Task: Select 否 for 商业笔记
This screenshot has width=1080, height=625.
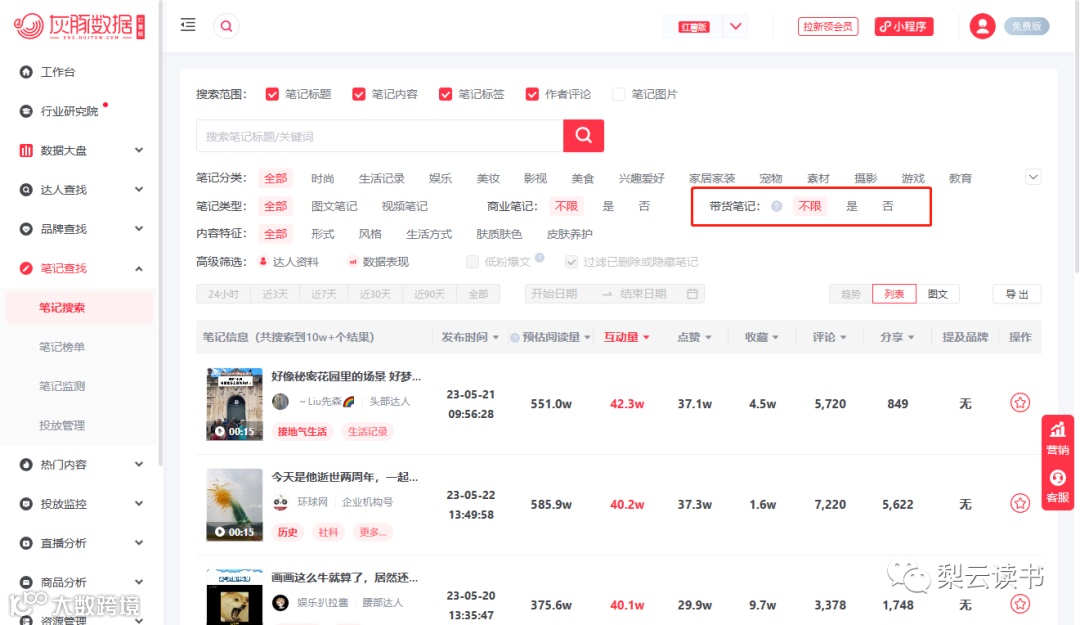Action: [x=644, y=206]
